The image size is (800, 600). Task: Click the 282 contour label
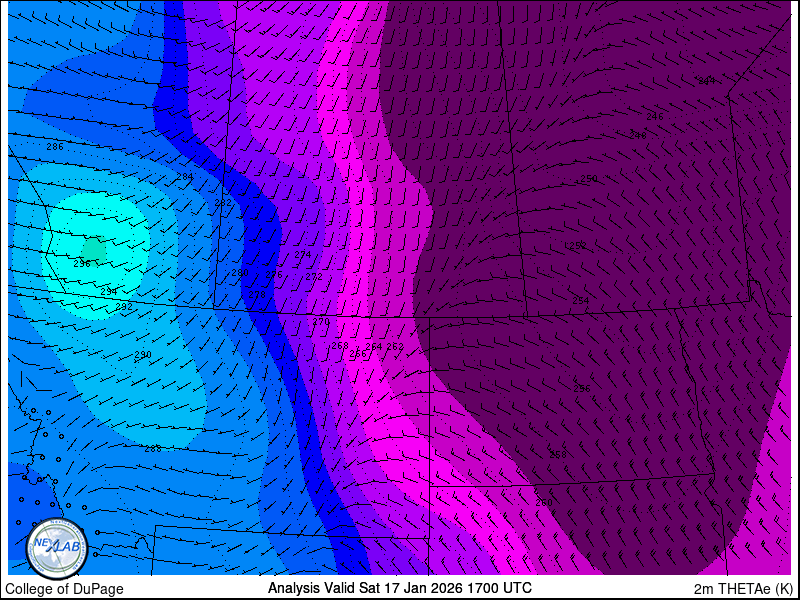click(x=223, y=203)
